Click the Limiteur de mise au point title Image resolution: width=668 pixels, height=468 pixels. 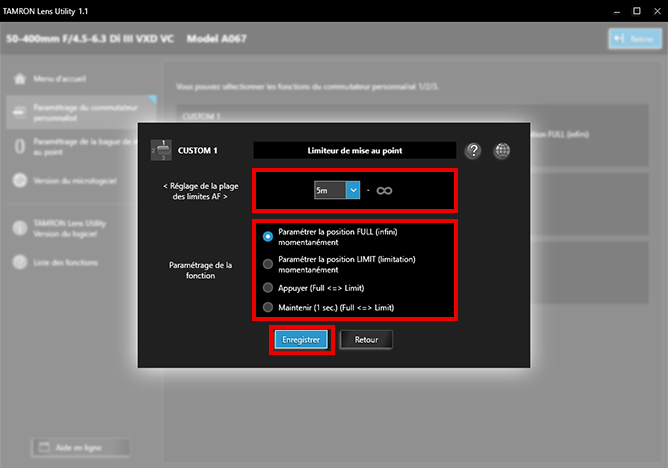354,150
